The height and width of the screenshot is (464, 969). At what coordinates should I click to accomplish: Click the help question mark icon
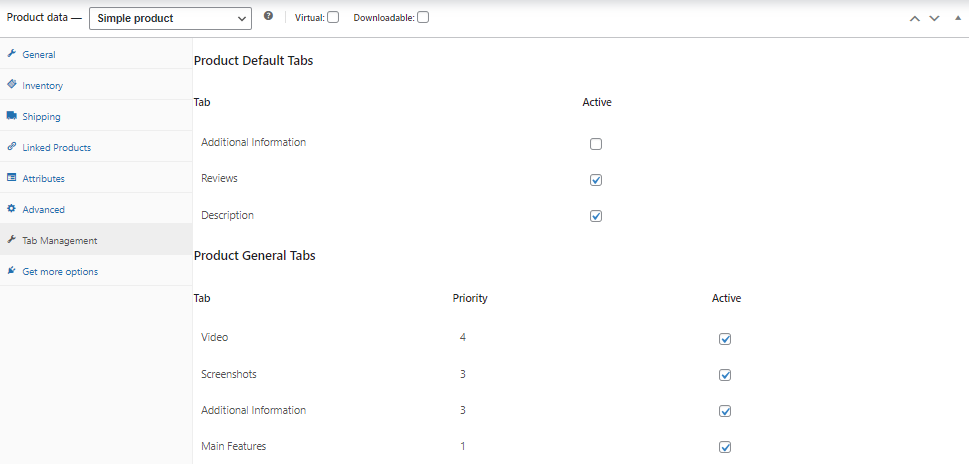(268, 17)
